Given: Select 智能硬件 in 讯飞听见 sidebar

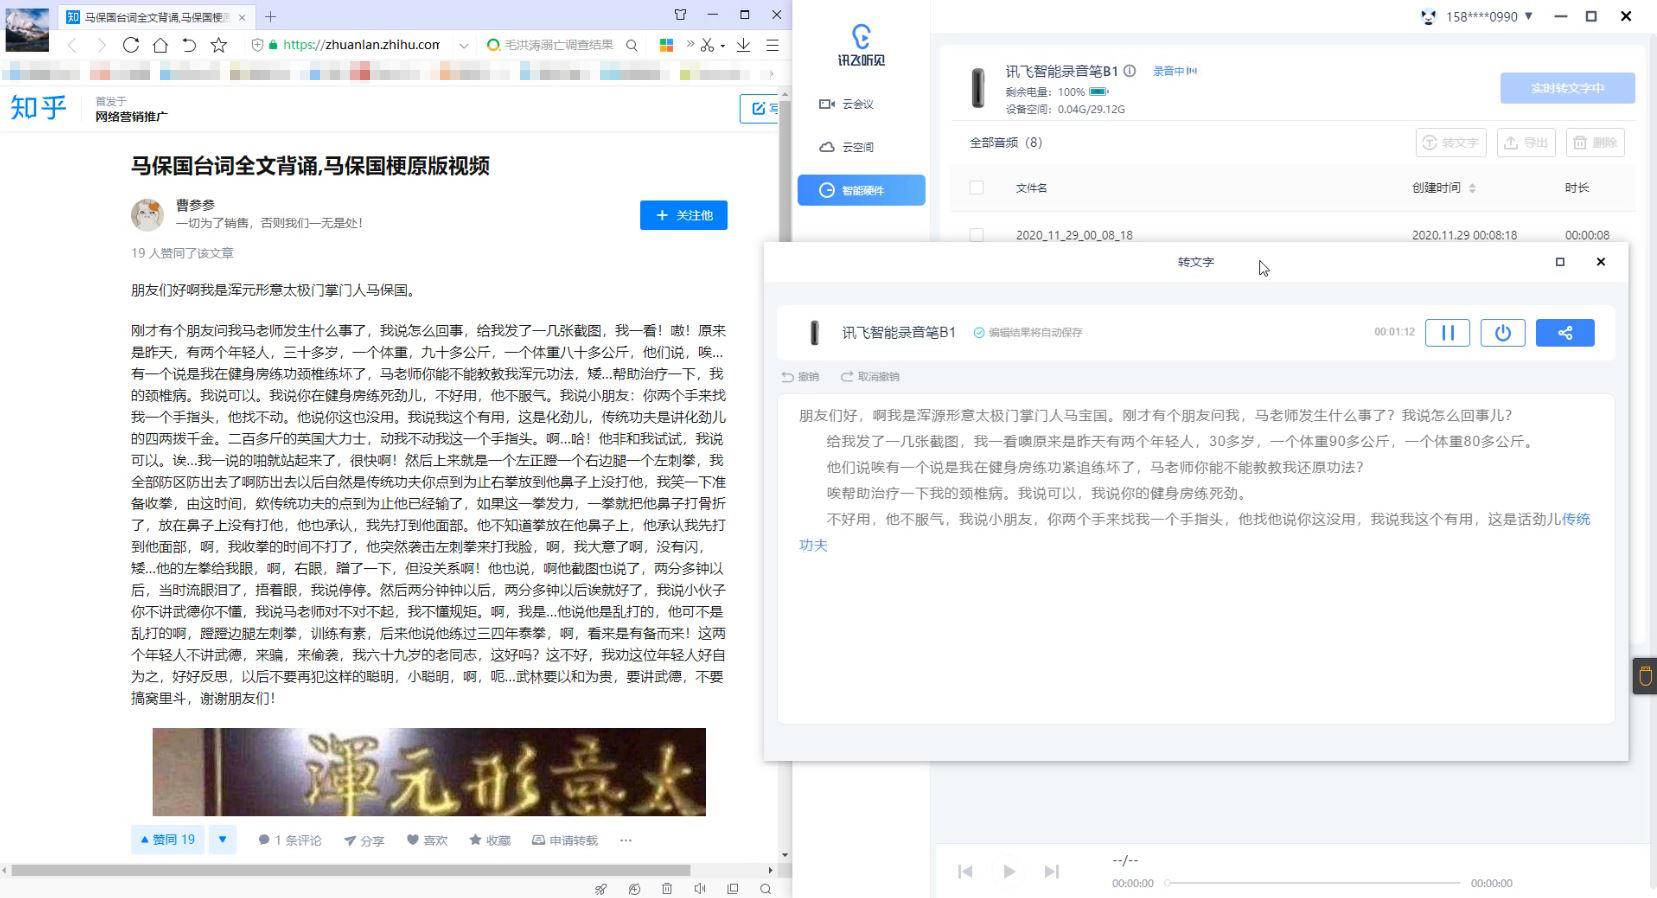Looking at the screenshot, I should pos(861,190).
